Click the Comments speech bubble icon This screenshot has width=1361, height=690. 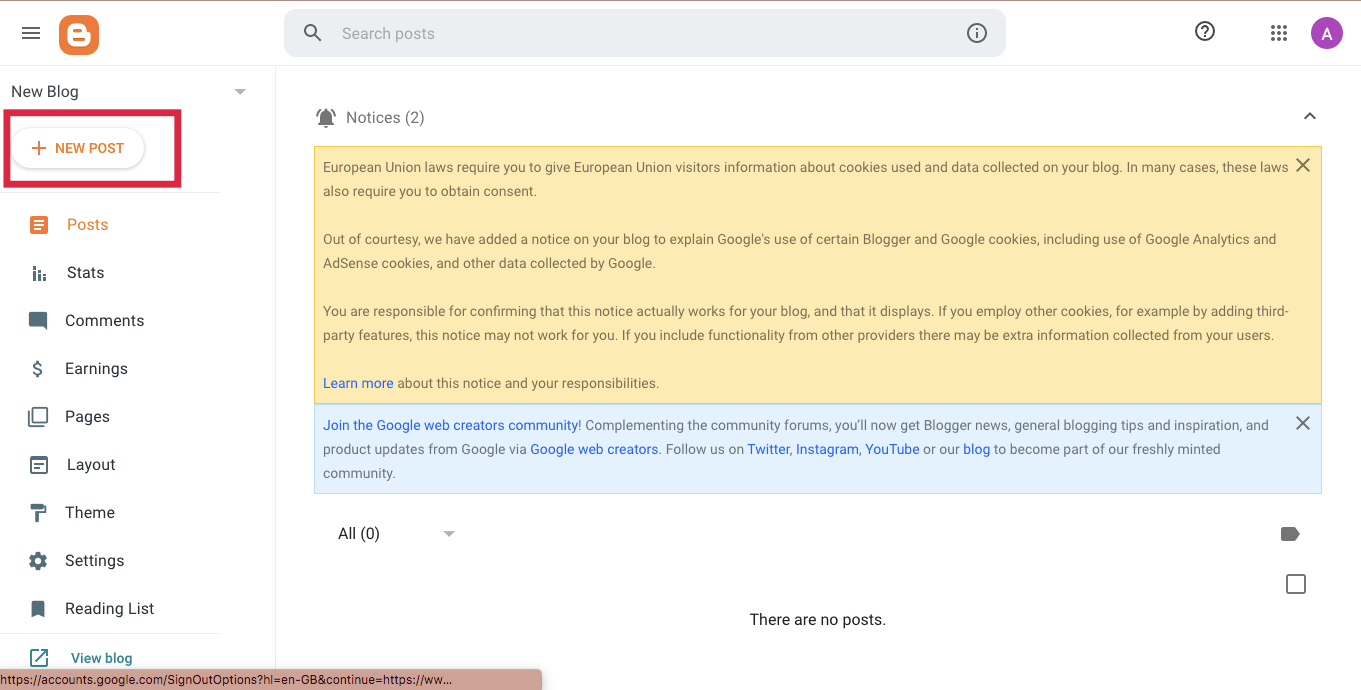coord(38,321)
